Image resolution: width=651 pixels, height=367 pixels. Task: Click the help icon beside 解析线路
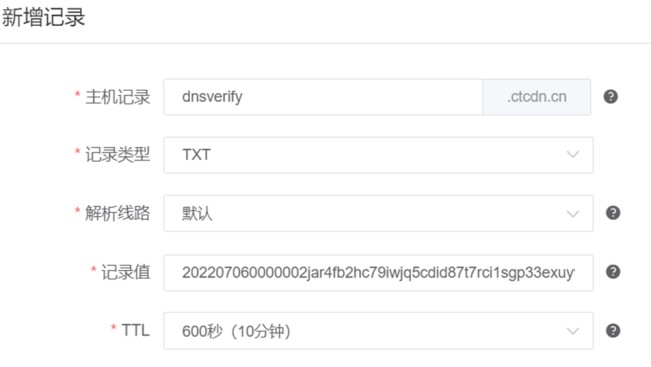613,213
